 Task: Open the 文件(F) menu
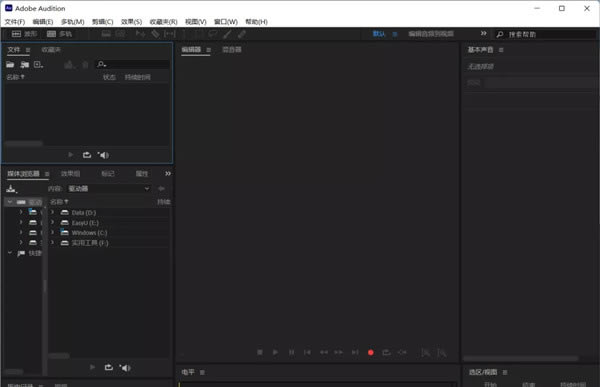[x=15, y=22]
